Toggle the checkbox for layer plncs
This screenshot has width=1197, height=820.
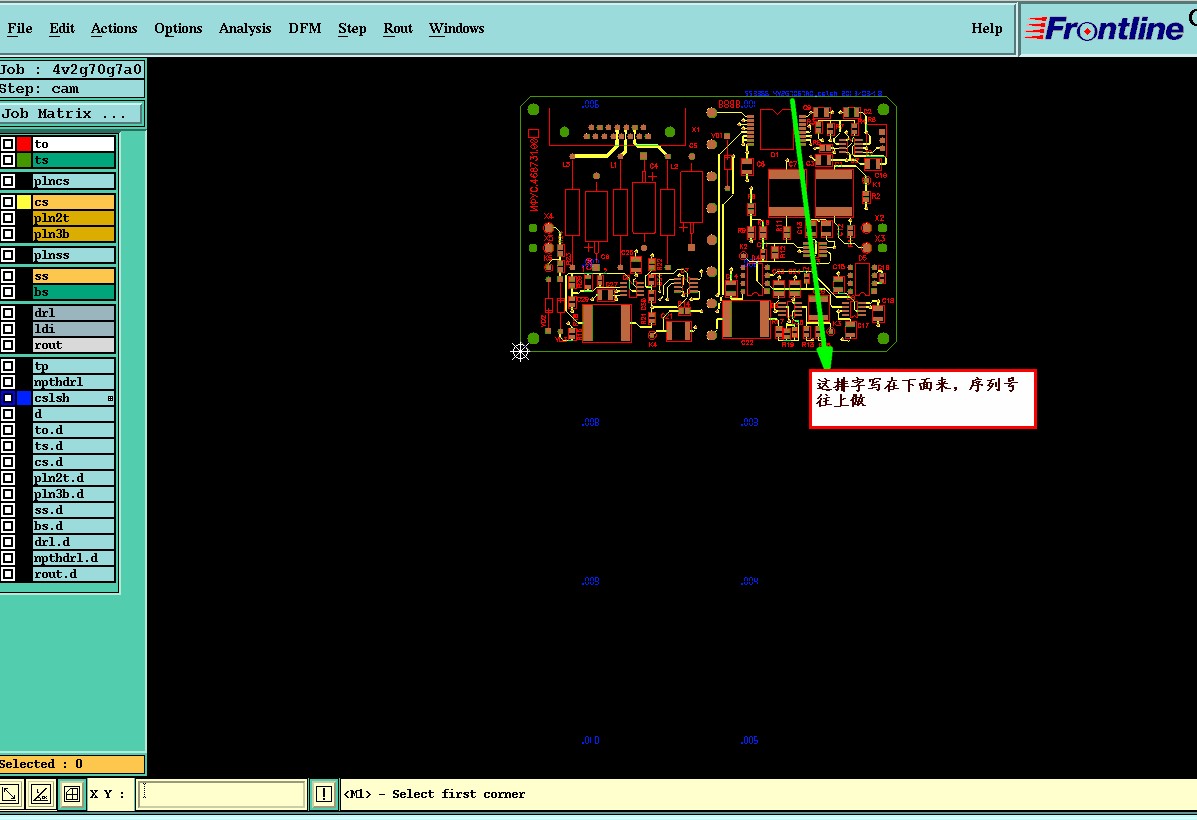click(x=8, y=181)
